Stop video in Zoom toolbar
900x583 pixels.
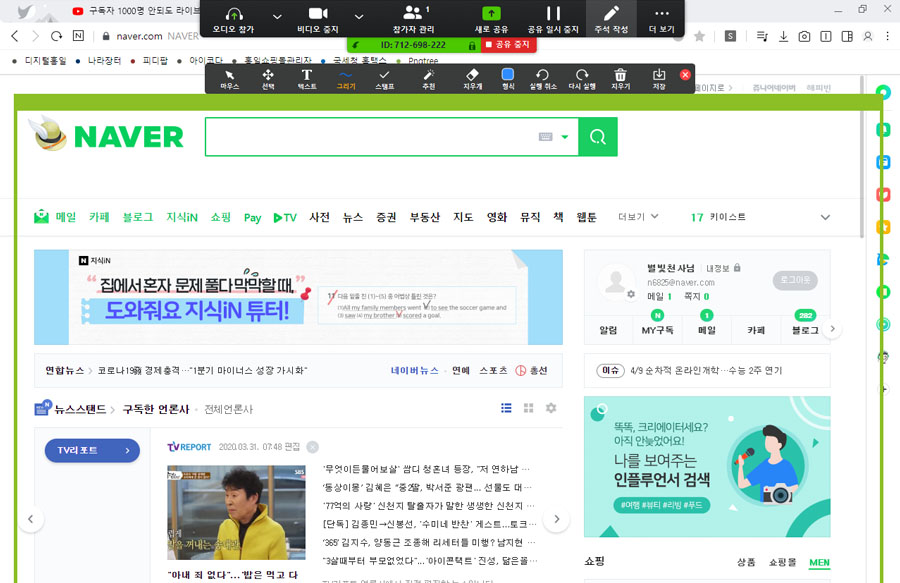coord(317,19)
